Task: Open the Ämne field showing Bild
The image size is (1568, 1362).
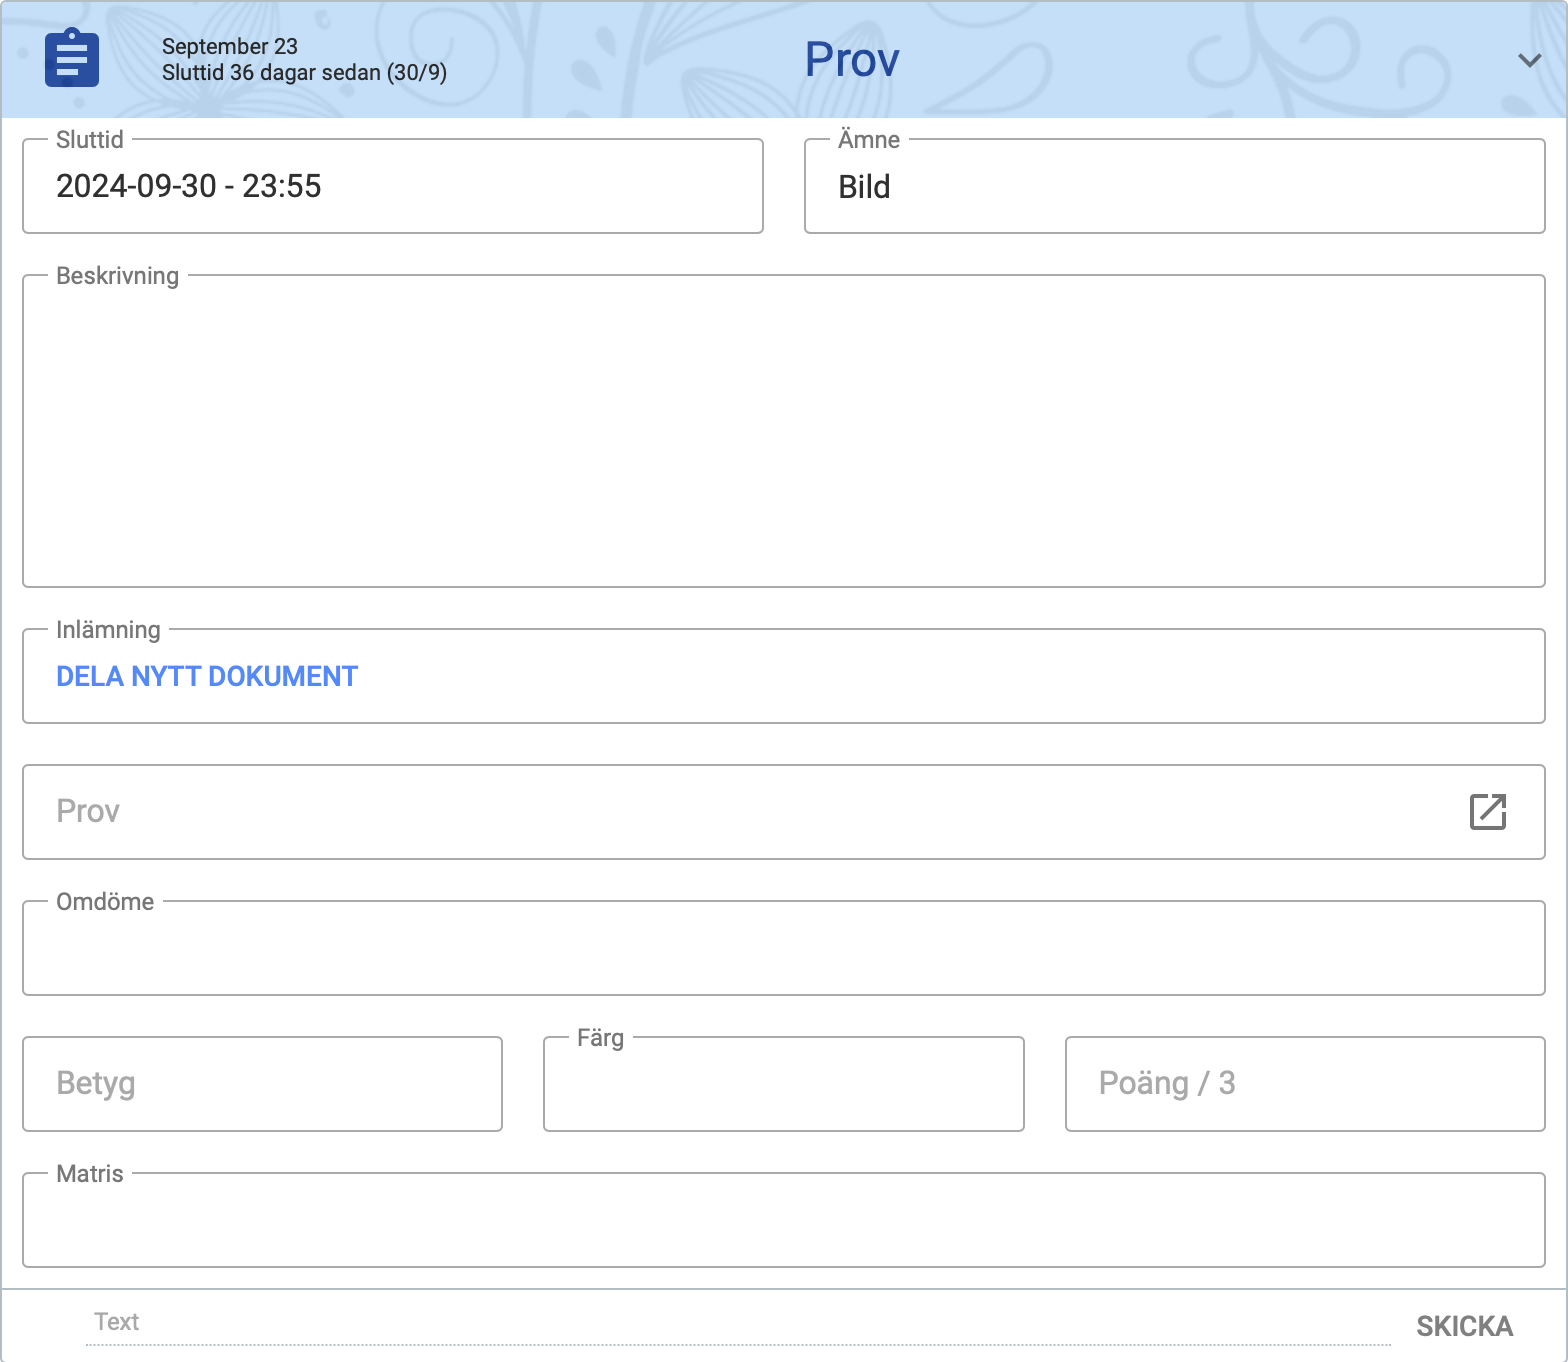Action: (1174, 187)
